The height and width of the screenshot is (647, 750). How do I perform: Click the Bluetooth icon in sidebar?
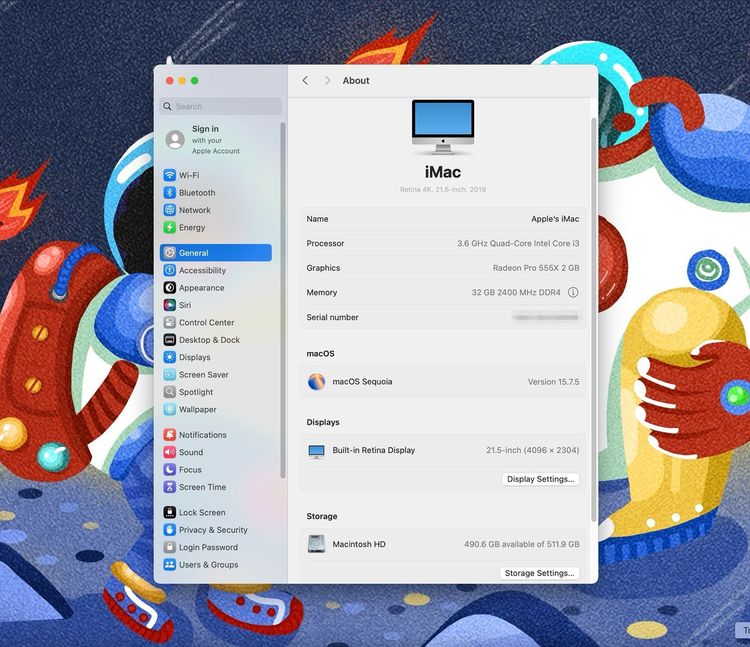[169, 192]
